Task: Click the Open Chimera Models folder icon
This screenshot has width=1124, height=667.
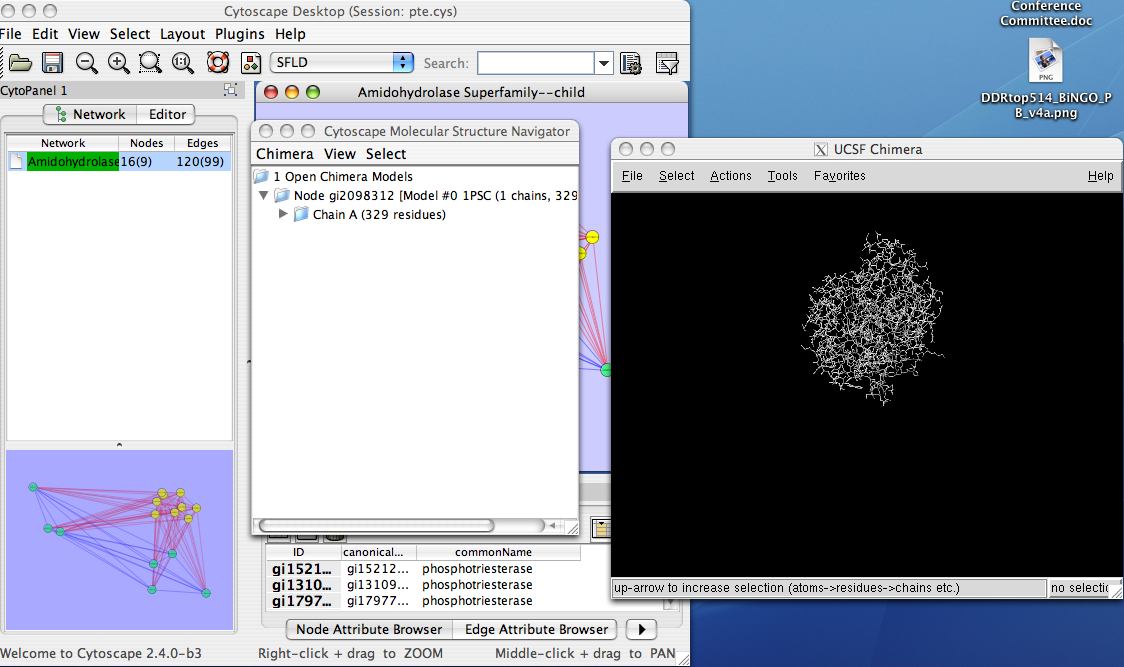Action: 262,176
